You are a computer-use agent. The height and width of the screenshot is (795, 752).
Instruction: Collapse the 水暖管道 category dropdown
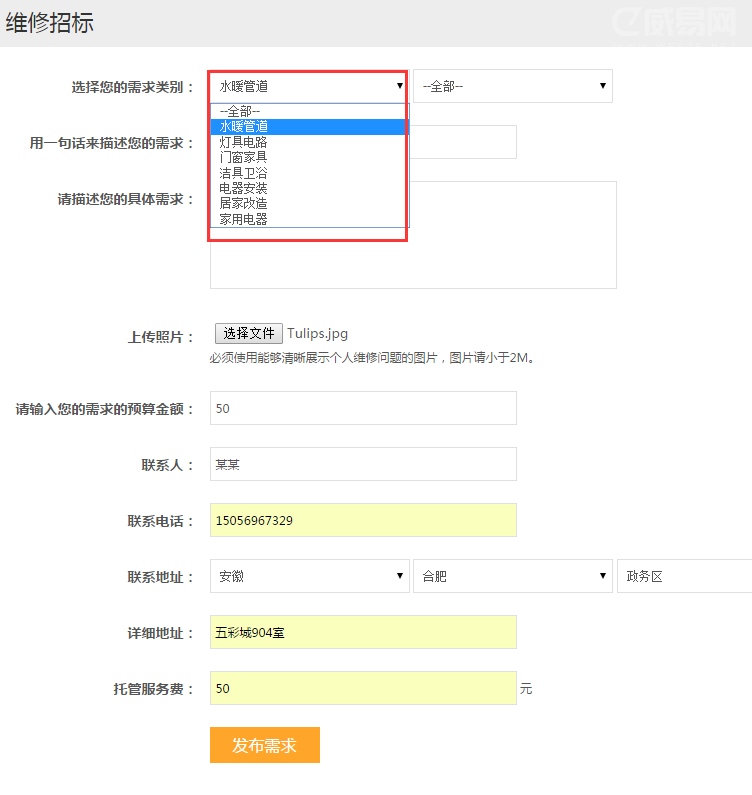(308, 86)
